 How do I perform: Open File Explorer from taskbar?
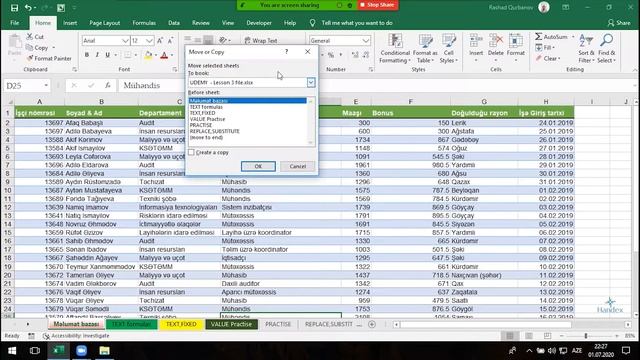click(x=104, y=350)
